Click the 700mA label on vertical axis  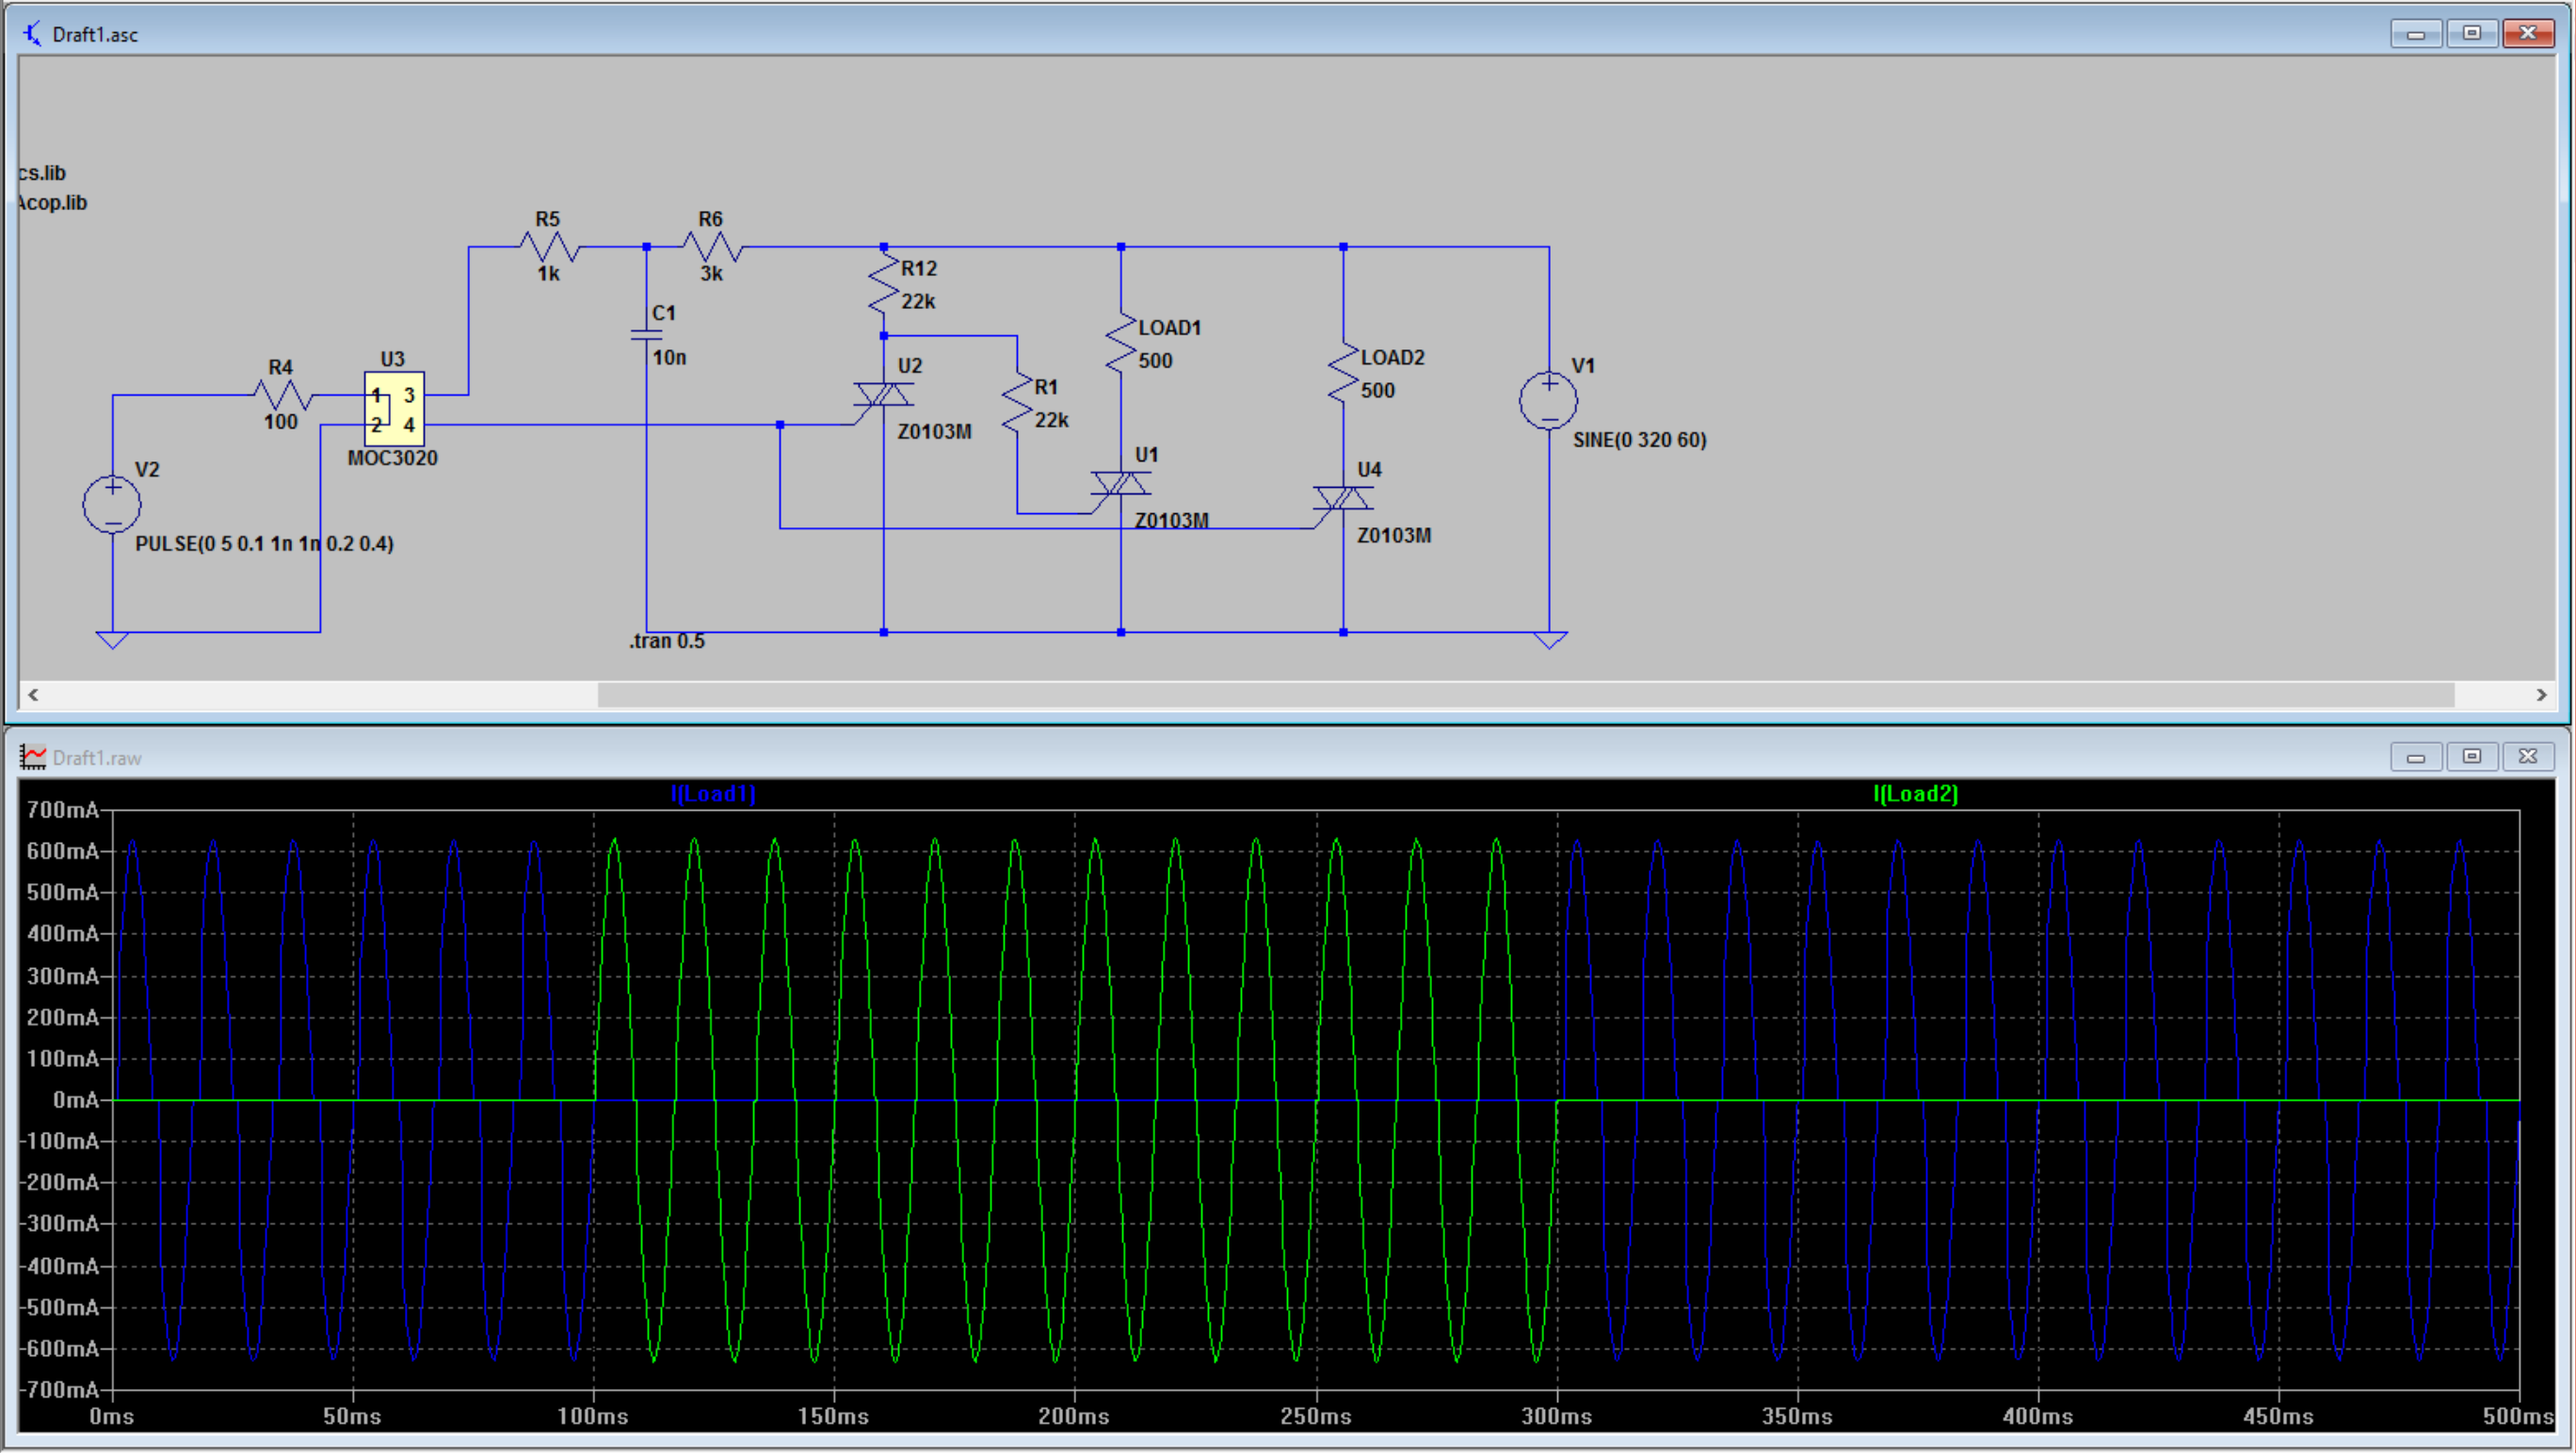tap(62, 810)
